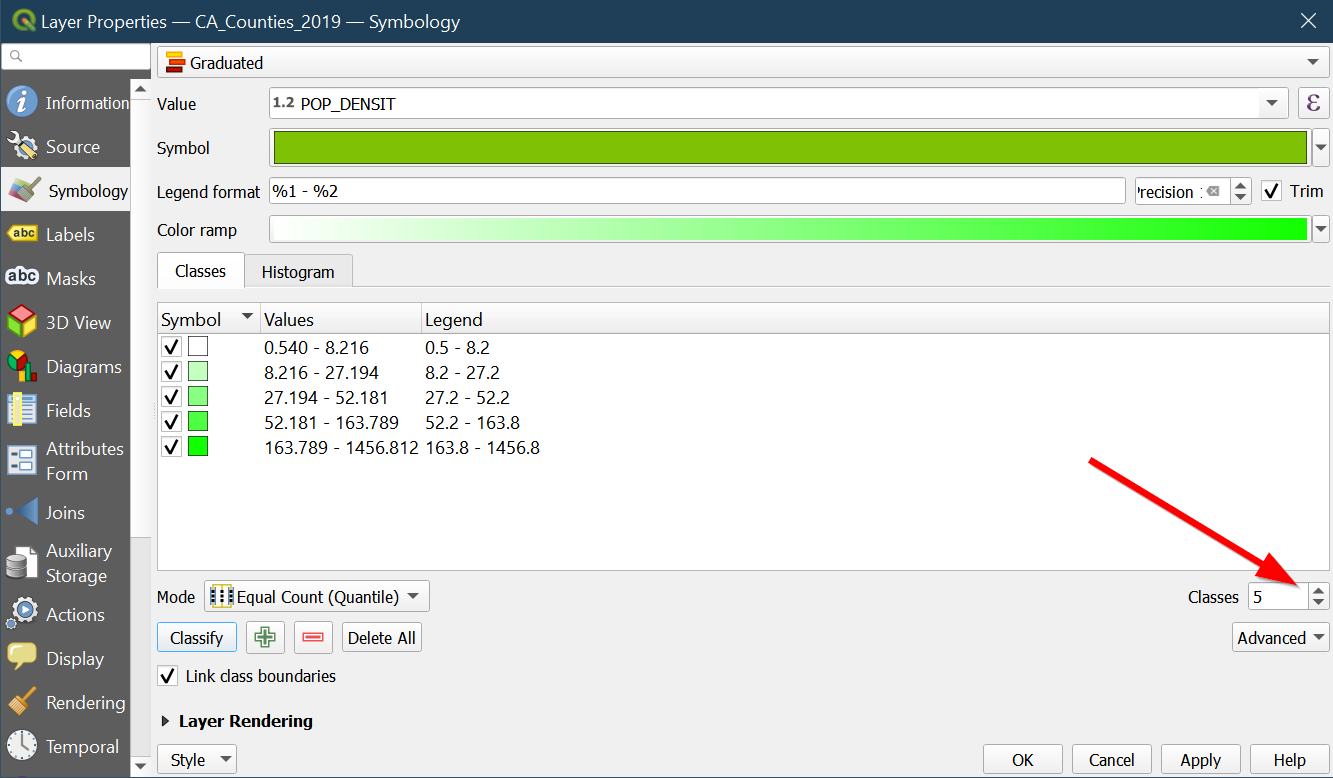Uncheck the Trim checkbox
This screenshot has width=1333, height=778.
(x=1271, y=191)
